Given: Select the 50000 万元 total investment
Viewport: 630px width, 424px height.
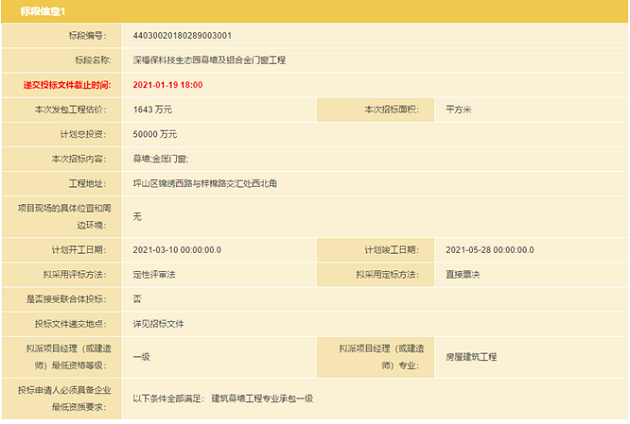Looking at the screenshot, I should click(x=156, y=134).
